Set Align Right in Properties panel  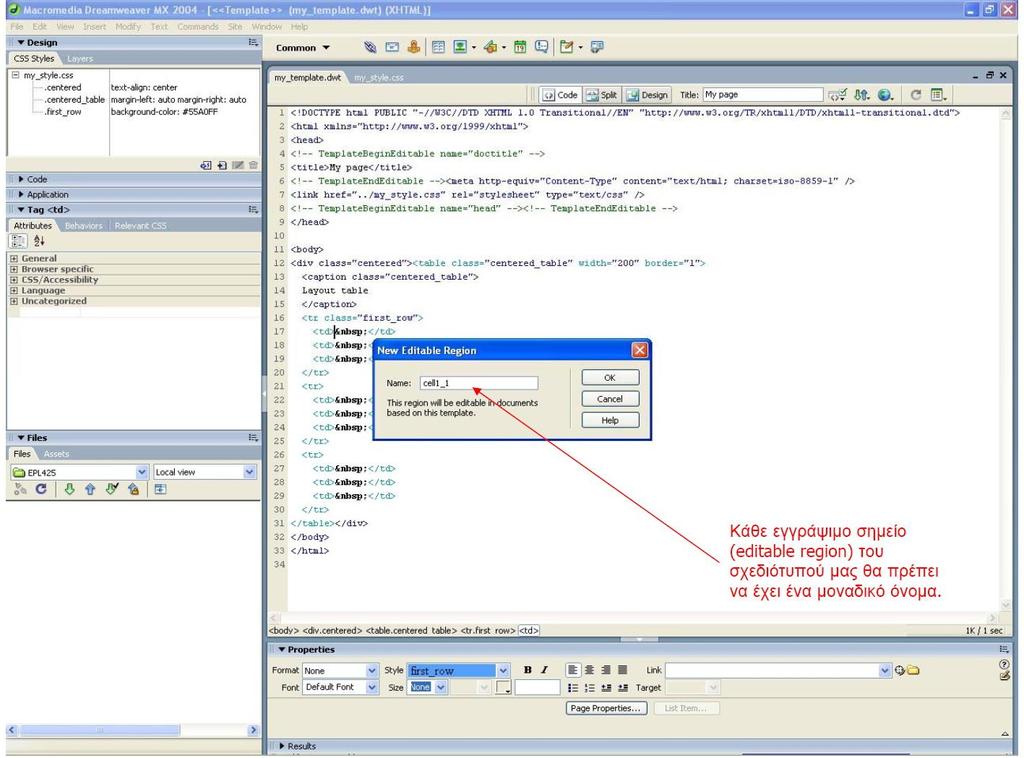coord(605,670)
